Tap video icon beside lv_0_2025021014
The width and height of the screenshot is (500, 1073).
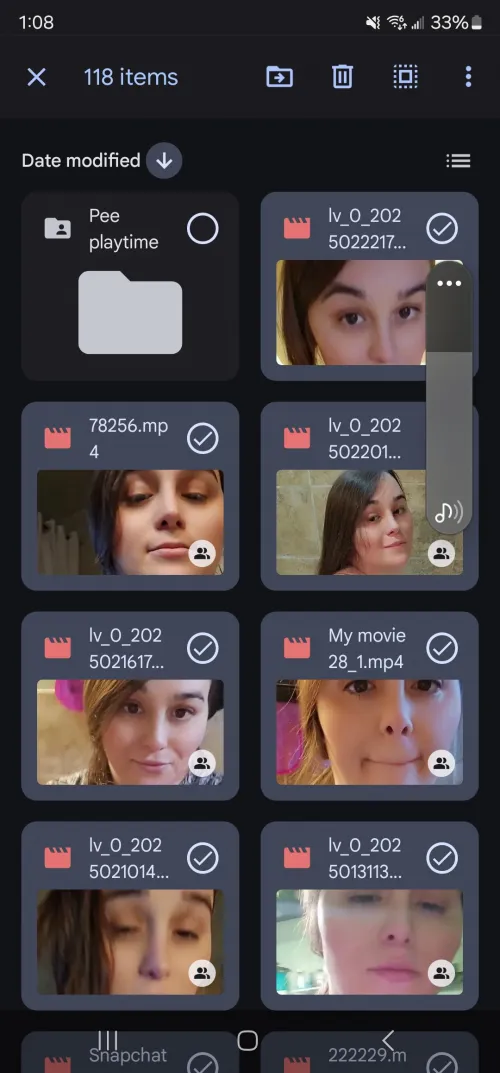[57, 857]
